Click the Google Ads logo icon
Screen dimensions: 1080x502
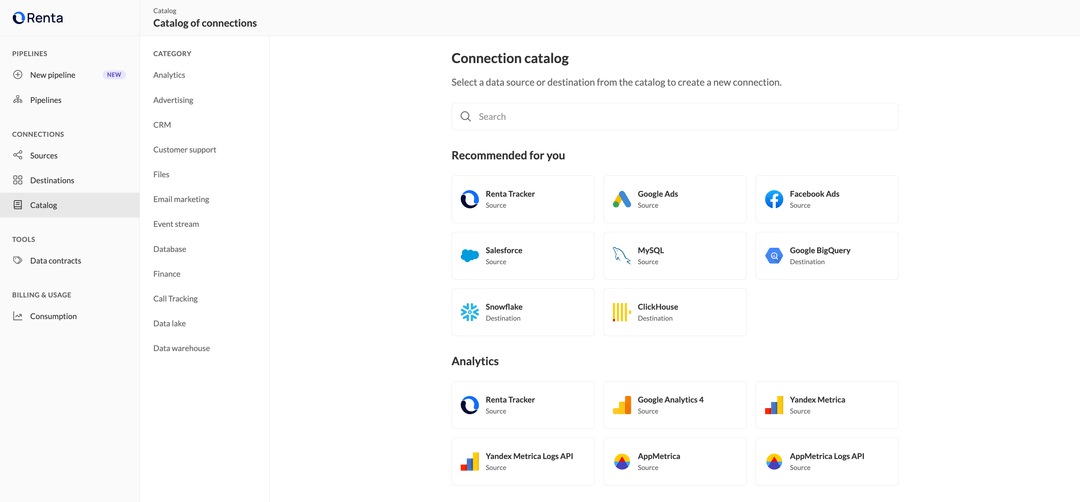622,199
